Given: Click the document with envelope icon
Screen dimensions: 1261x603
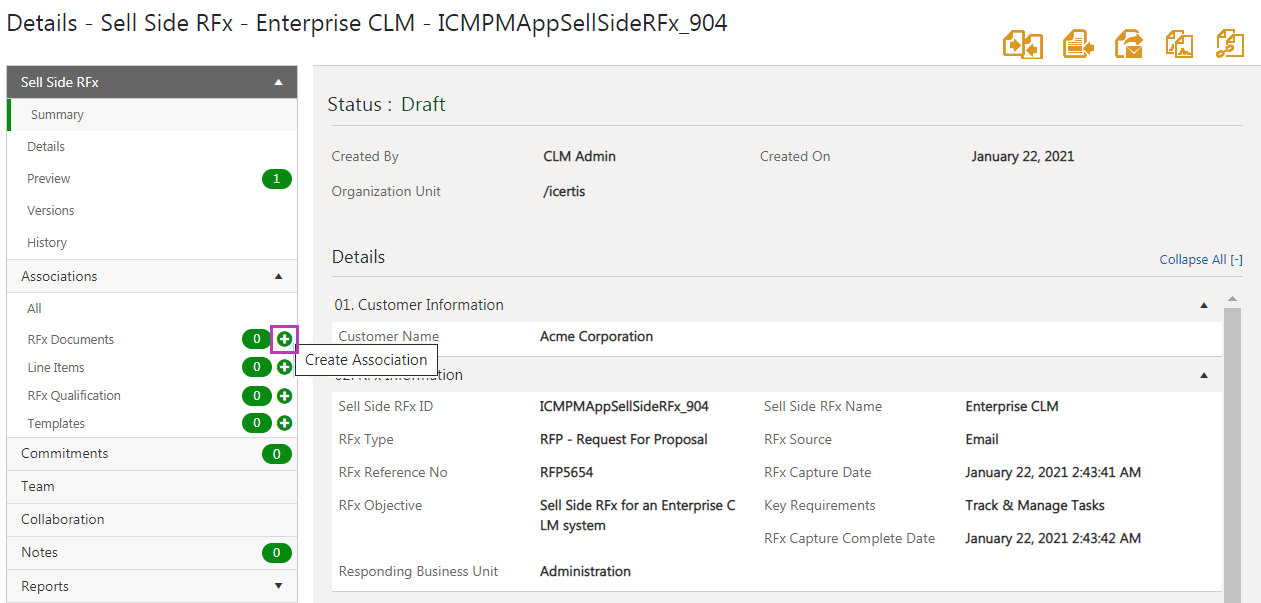Looking at the screenshot, I should pyautogui.click(x=1130, y=44).
